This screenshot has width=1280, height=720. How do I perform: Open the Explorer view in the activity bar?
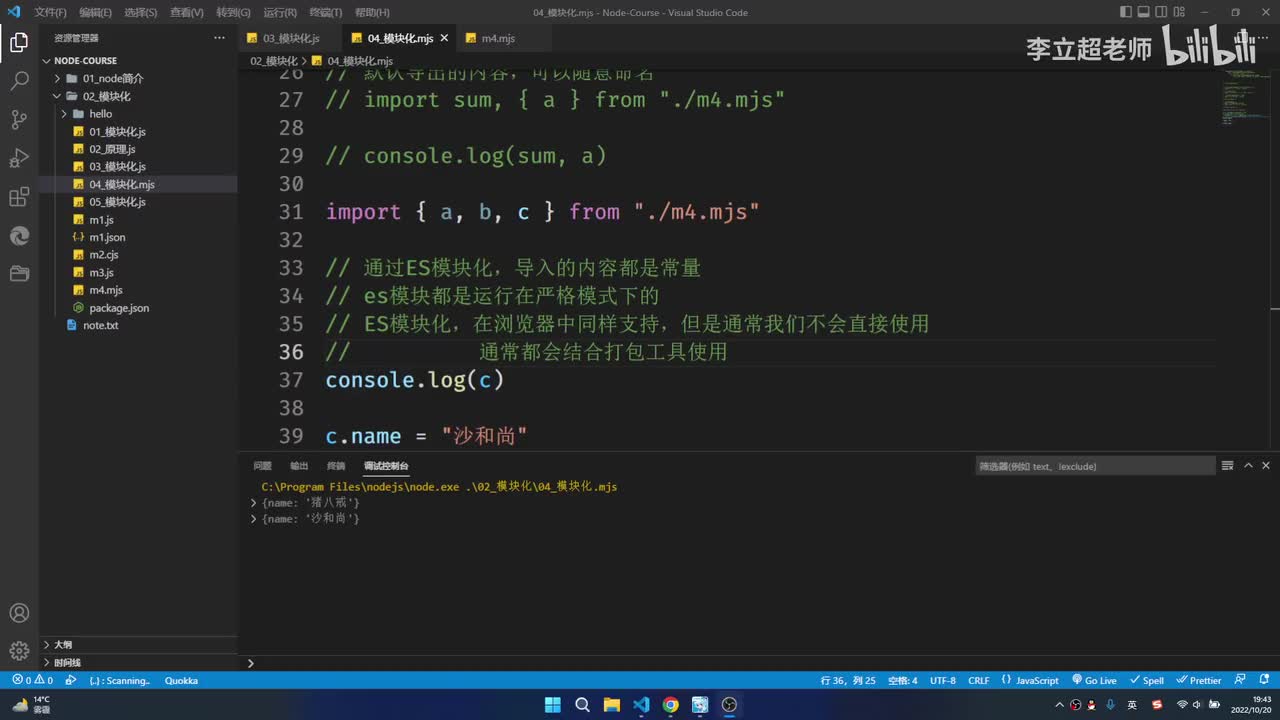pos(19,43)
